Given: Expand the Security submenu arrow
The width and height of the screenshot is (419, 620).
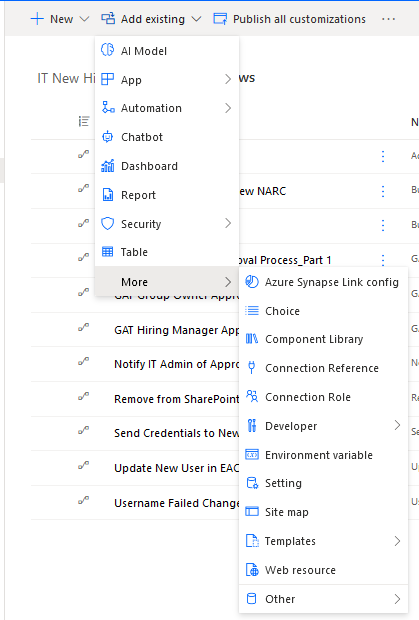Looking at the screenshot, I should coord(228,223).
